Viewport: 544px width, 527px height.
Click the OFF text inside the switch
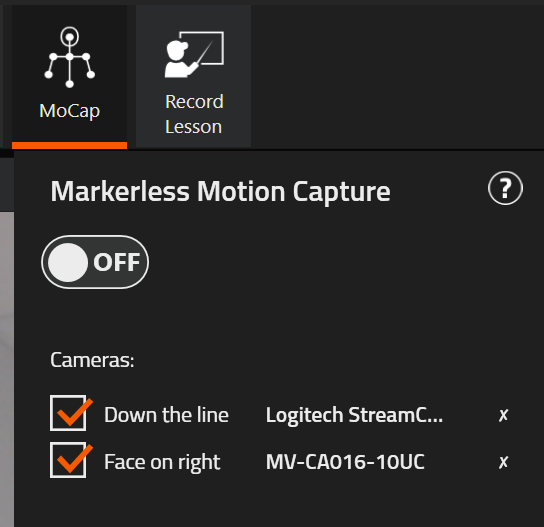pyautogui.click(x=117, y=262)
